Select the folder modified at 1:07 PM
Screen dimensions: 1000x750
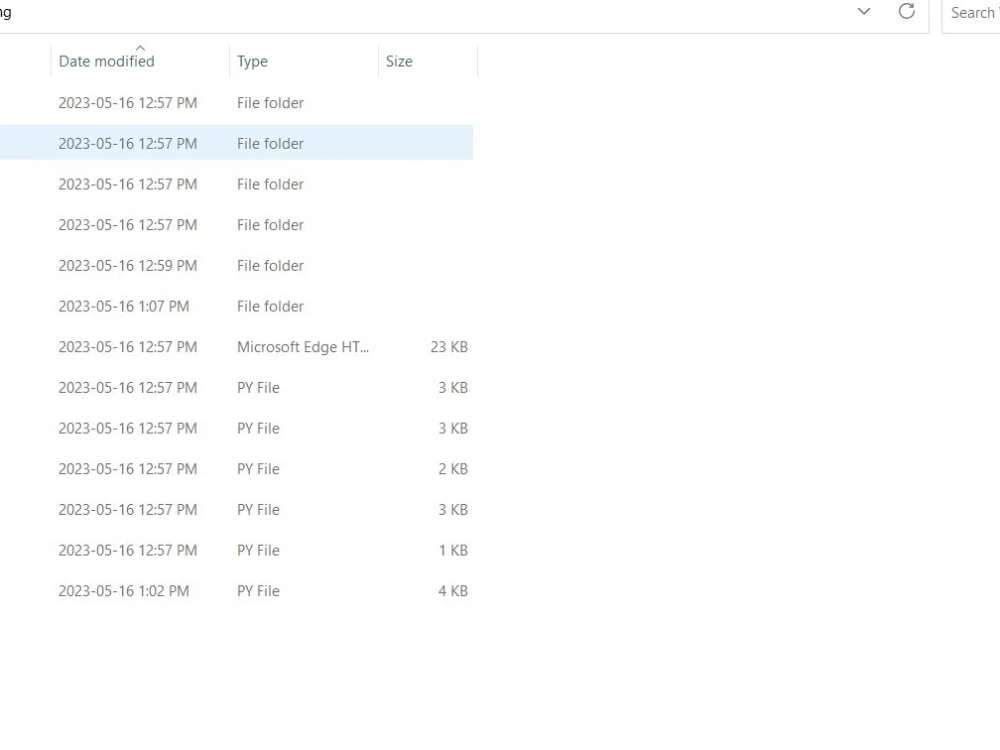click(237, 306)
